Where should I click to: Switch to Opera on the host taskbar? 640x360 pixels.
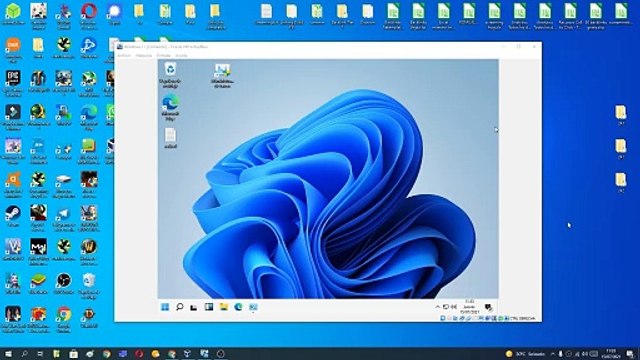pos(139,354)
